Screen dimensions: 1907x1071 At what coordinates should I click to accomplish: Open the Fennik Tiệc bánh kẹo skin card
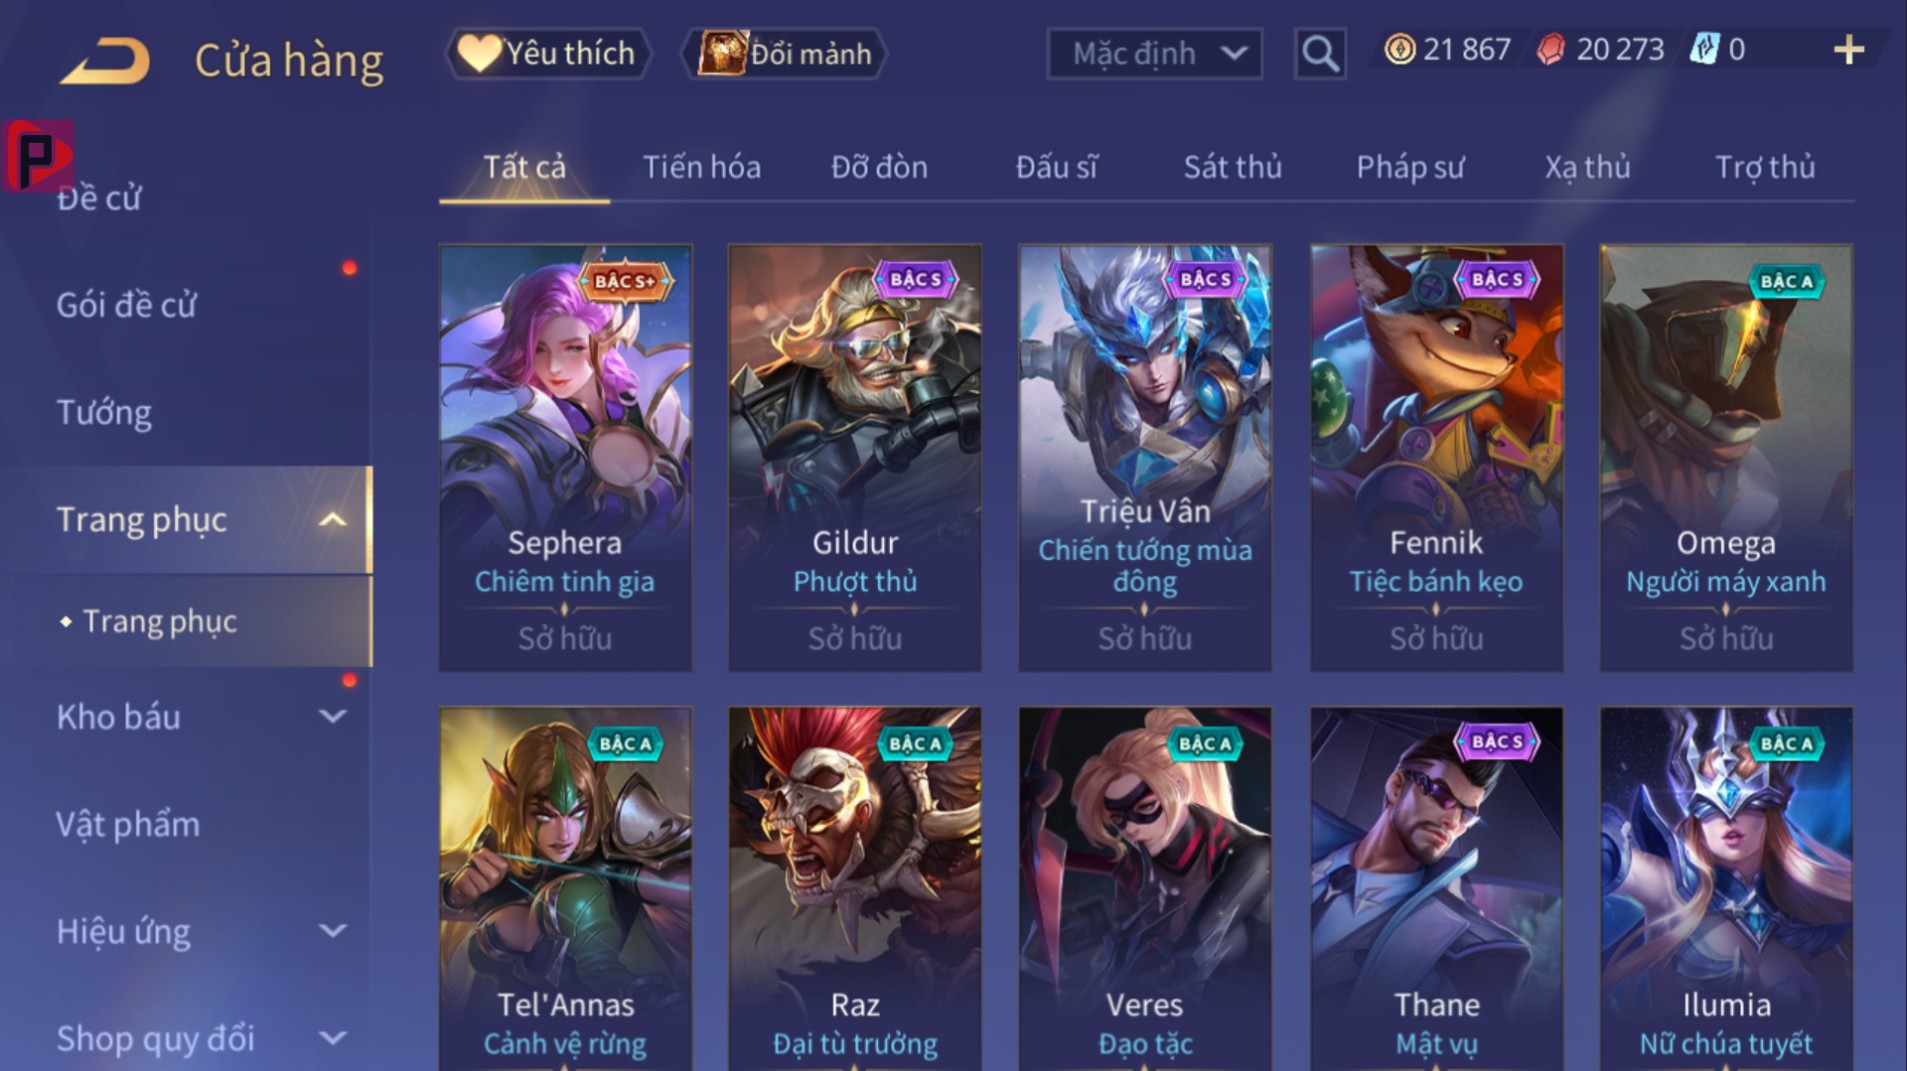pos(1436,458)
